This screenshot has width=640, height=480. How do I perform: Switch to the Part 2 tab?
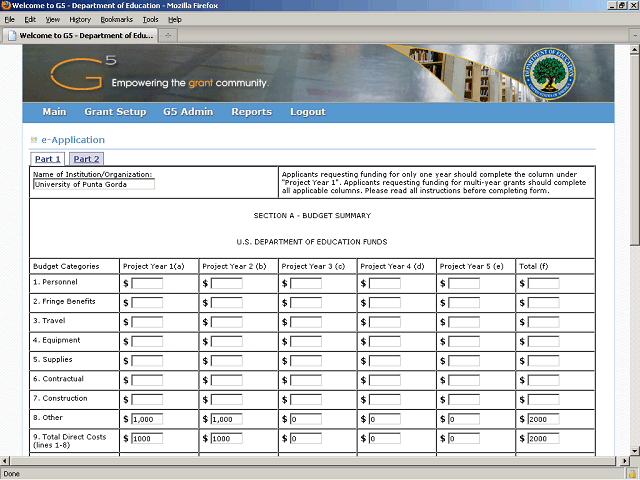86,159
